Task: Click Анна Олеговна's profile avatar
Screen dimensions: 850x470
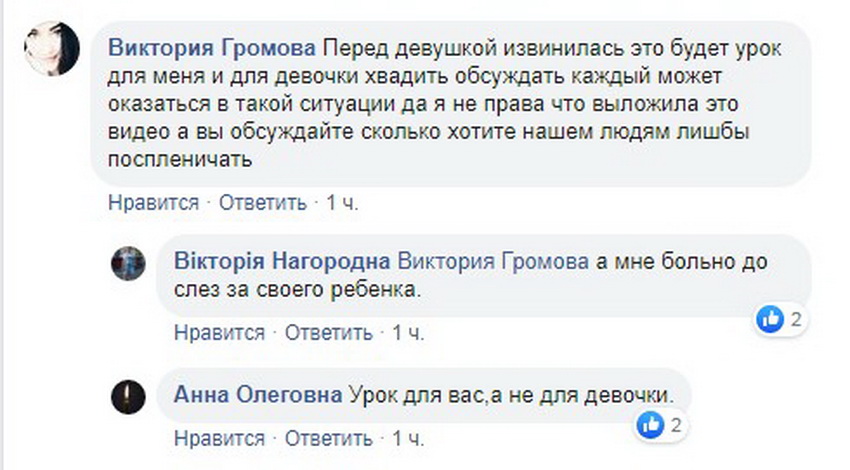Action: 127,394
